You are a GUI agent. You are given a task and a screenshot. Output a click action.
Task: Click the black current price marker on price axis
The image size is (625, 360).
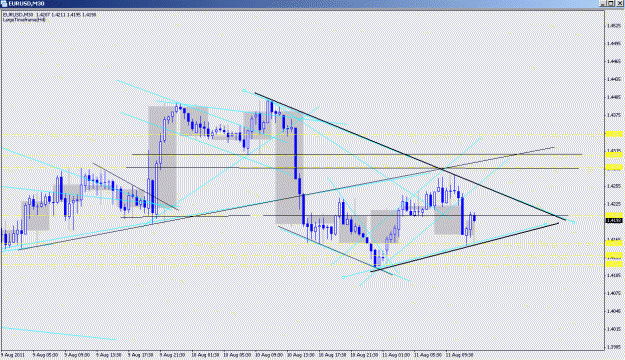pos(614,220)
